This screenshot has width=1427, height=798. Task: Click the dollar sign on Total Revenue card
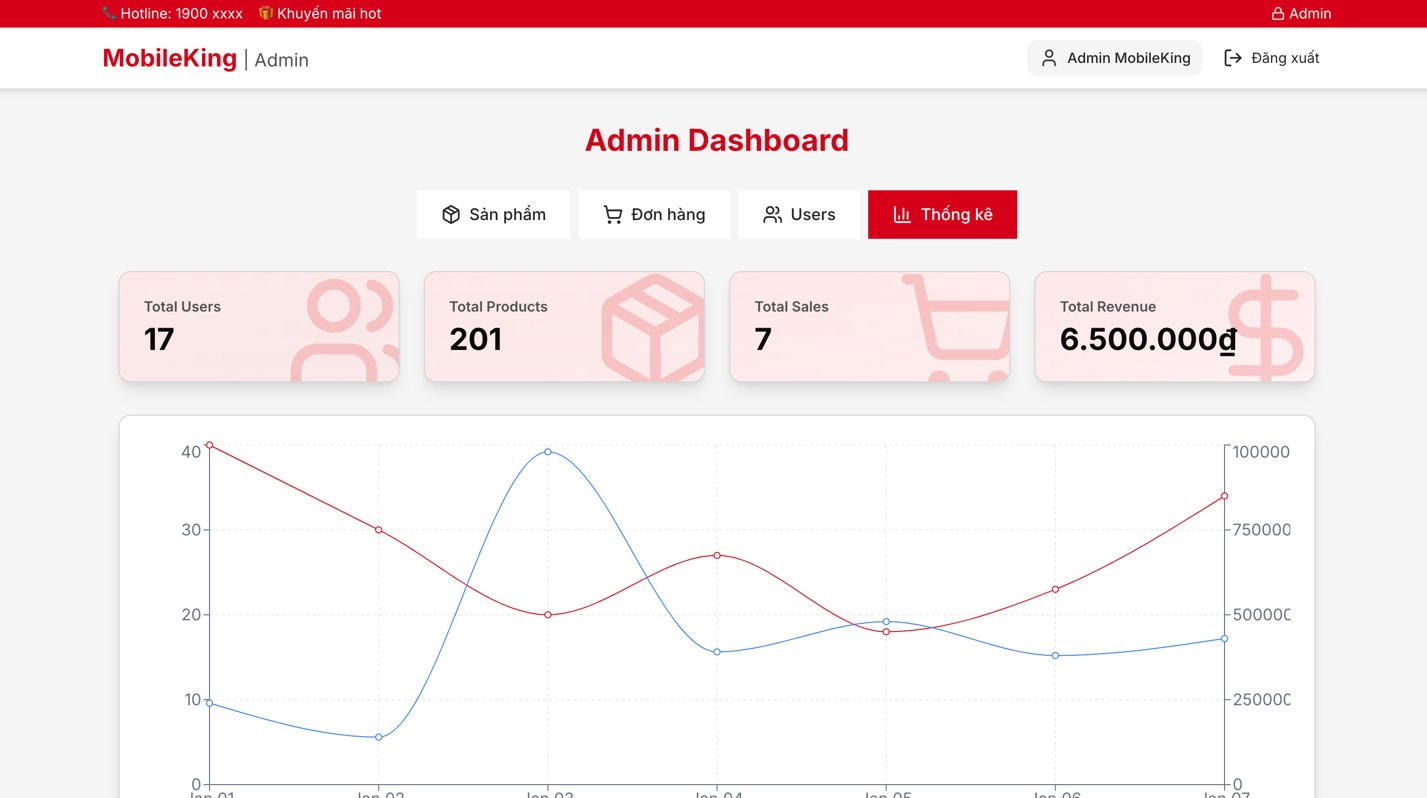pos(1265,326)
